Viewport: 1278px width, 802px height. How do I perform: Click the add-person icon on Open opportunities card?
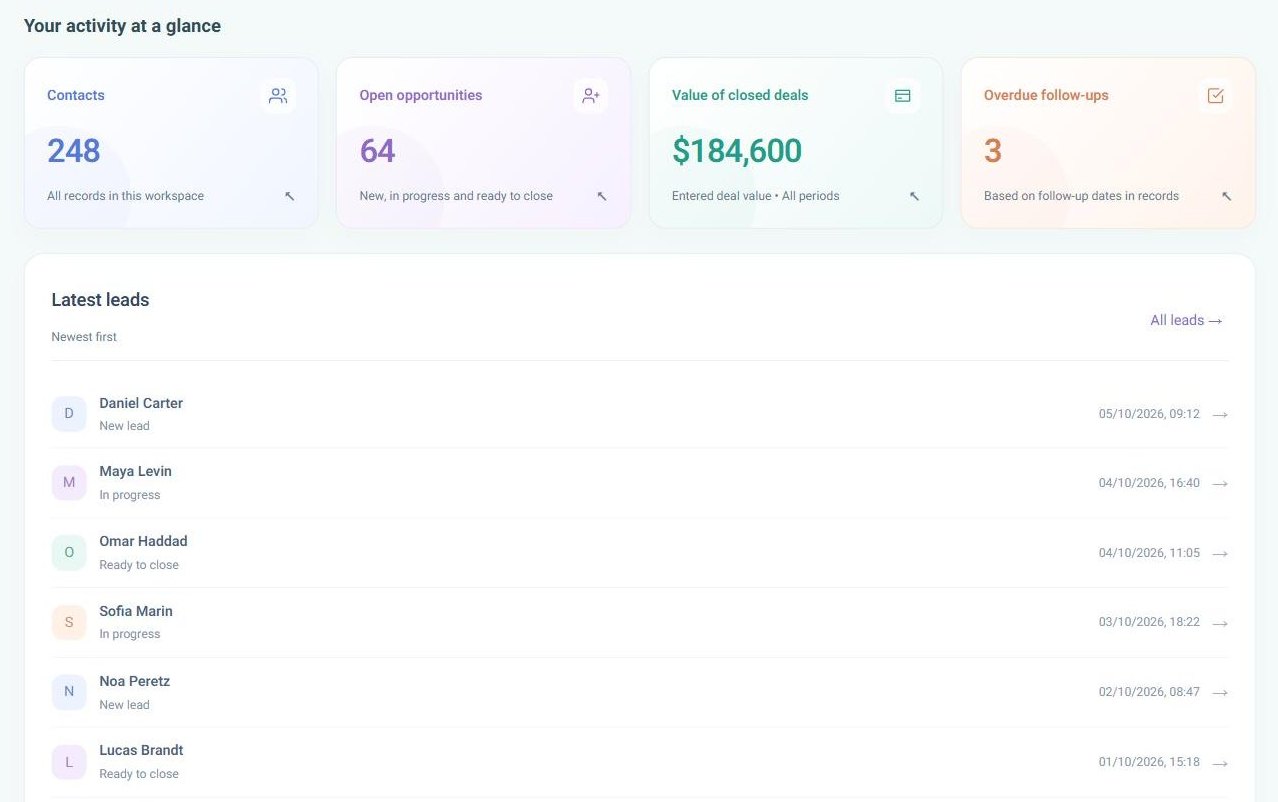(591, 96)
